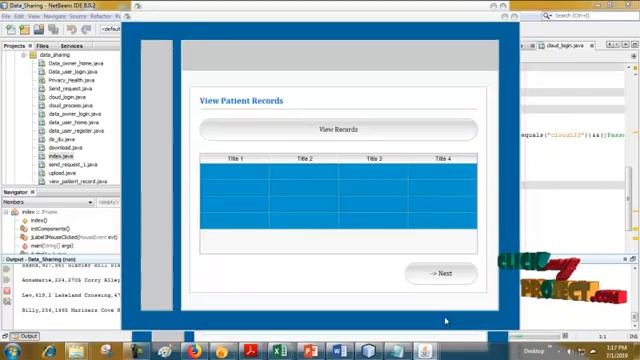640x360 pixels.
Task: Click the Open Project toolbar icon
Action: coord(39,29)
